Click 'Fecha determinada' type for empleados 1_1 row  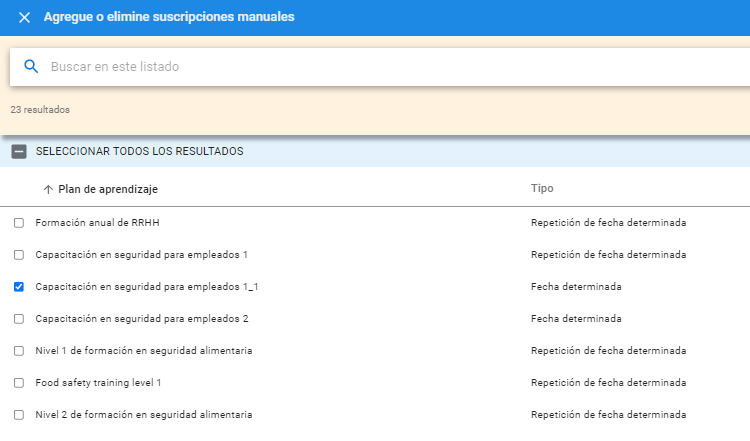[x=576, y=287]
